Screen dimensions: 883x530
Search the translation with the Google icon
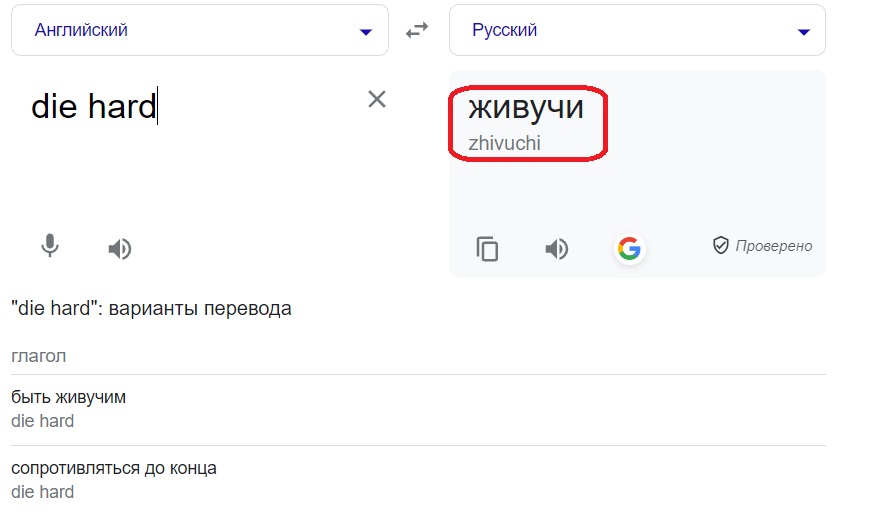pyautogui.click(x=629, y=248)
